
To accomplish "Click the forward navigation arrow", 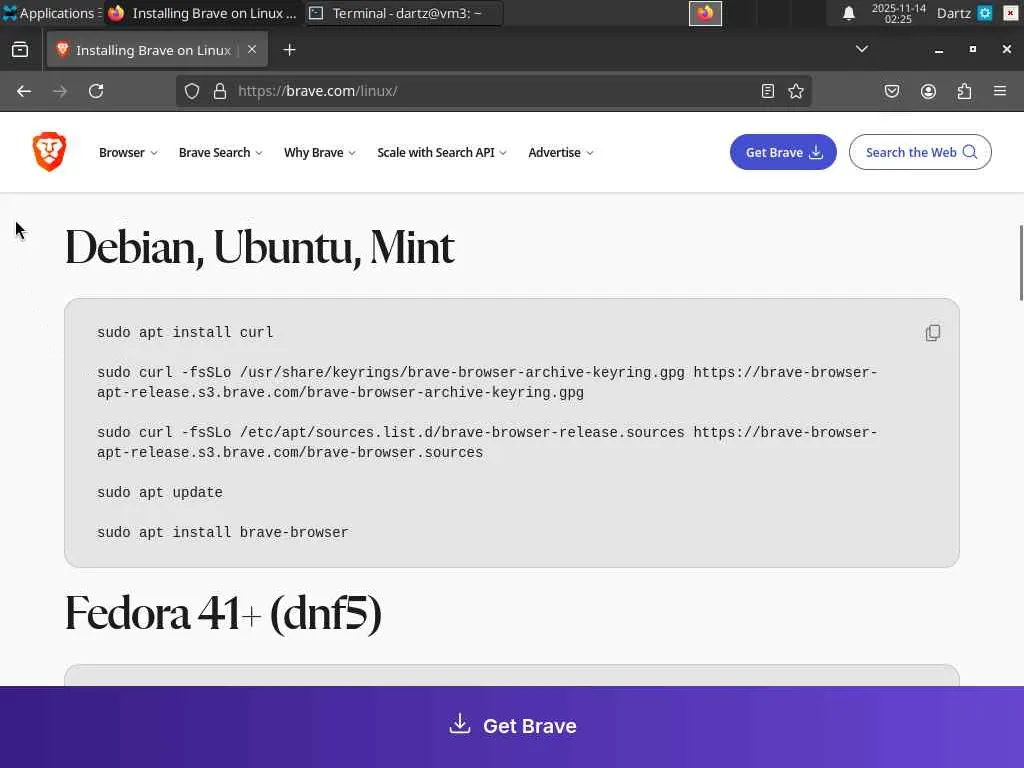I will 60,91.
